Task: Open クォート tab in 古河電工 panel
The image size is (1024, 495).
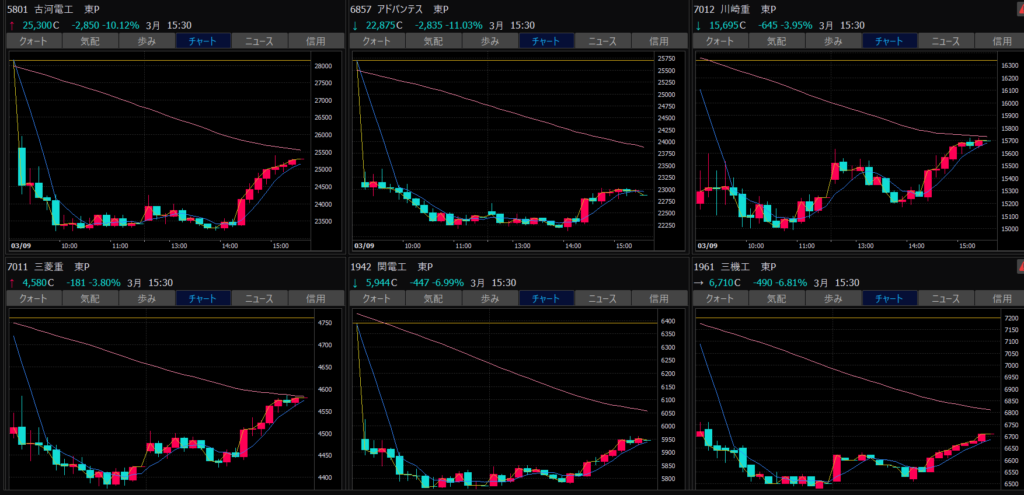Action: pyautogui.click(x=33, y=41)
